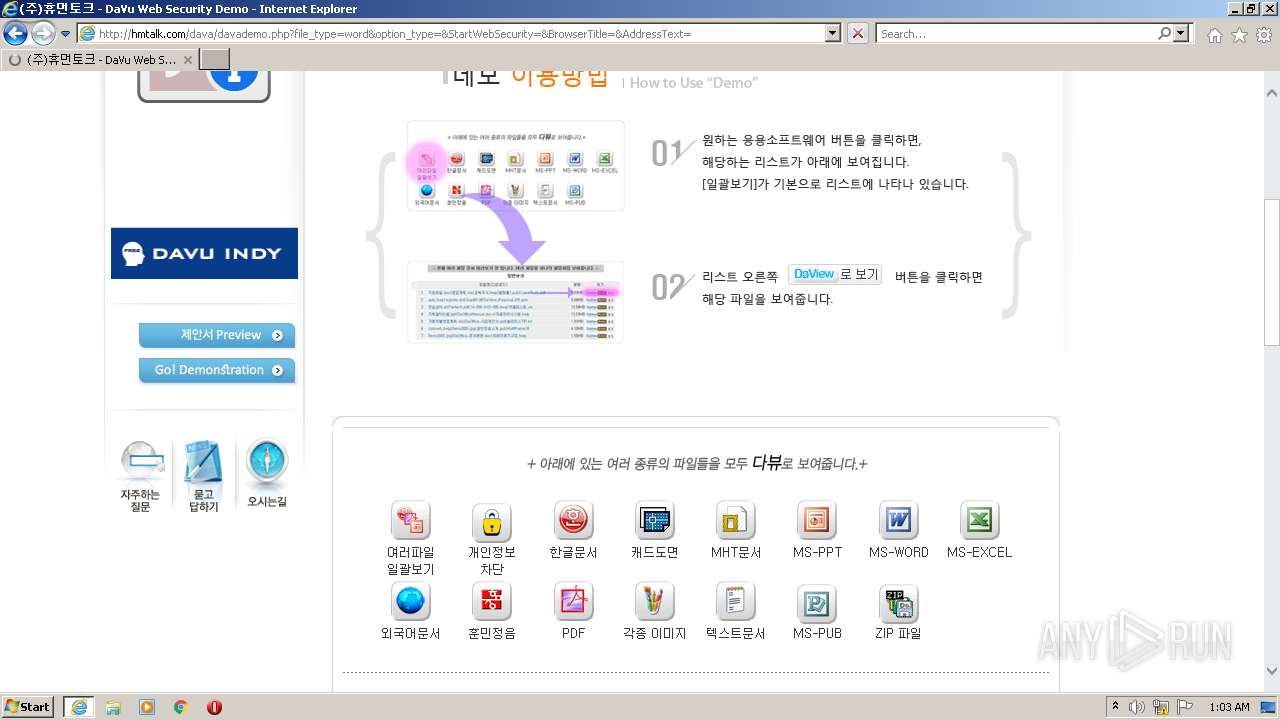1280x720 pixels.
Task: Expand the address bar dropdown arrow
Action: [833, 34]
